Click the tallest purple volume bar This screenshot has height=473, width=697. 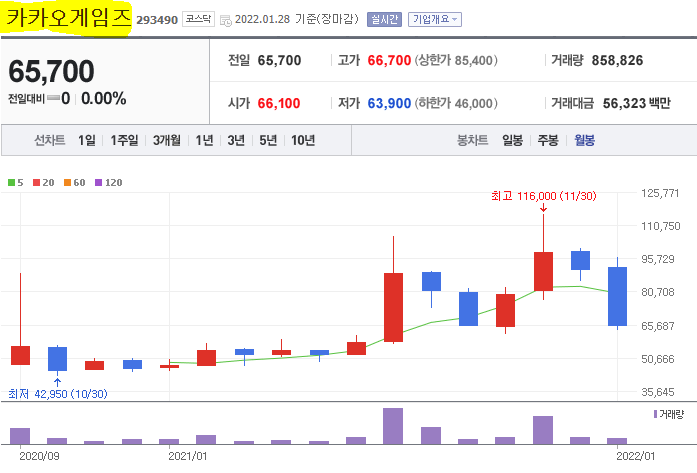tap(393, 426)
